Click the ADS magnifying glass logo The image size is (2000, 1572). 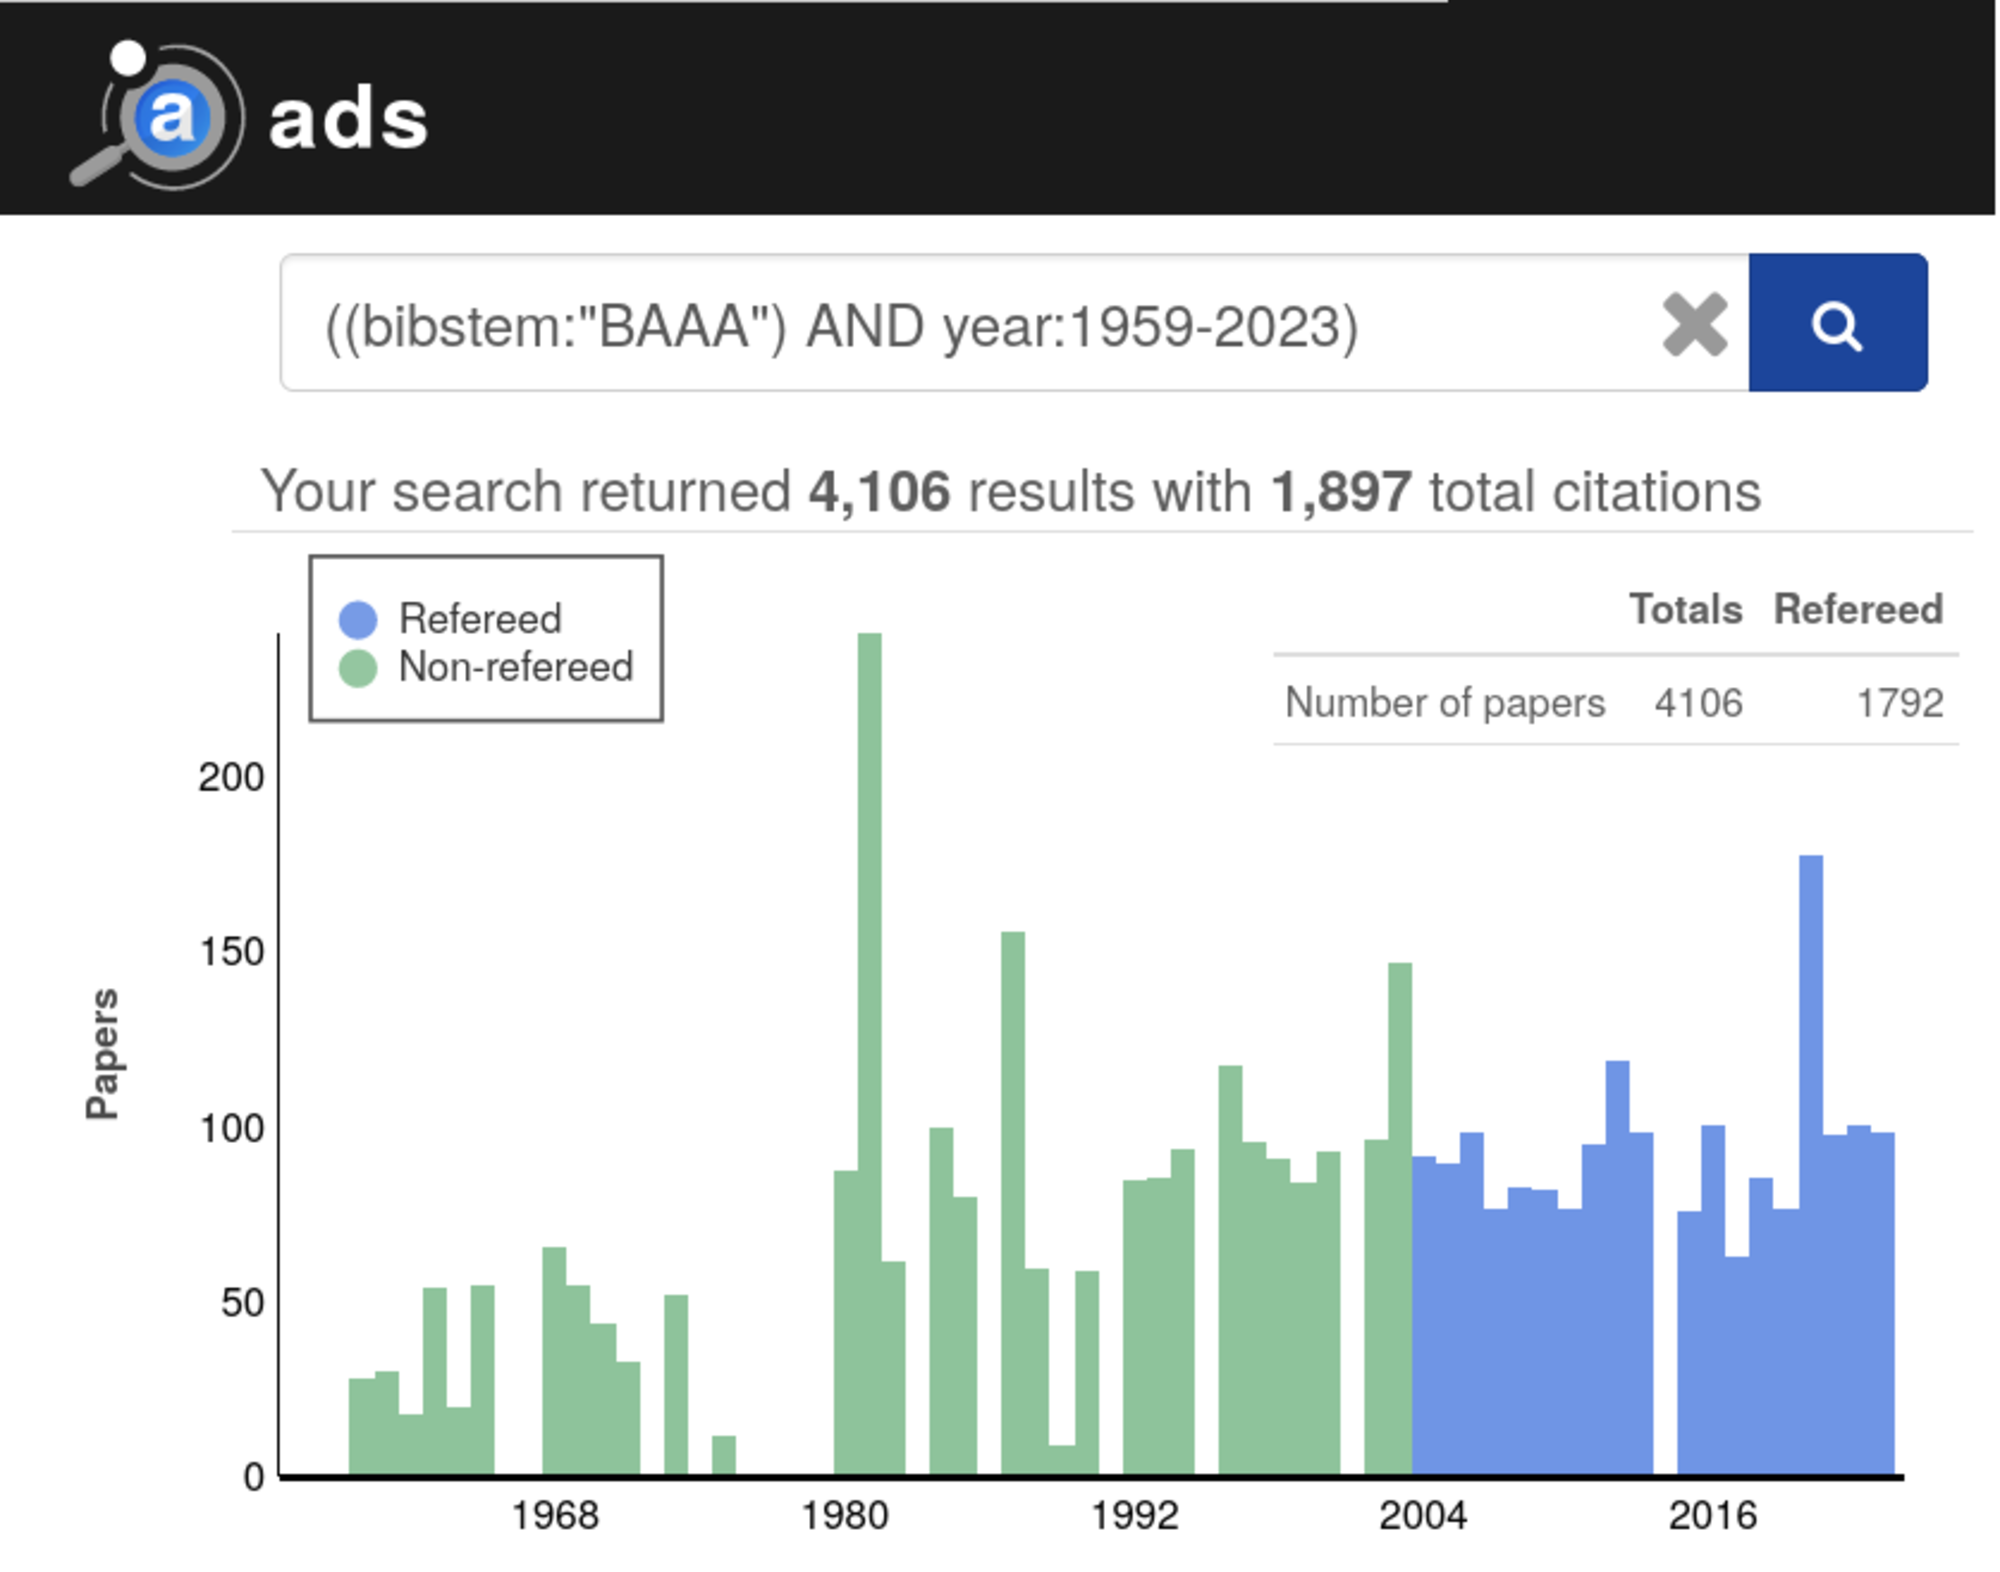pyautogui.click(x=156, y=115)
